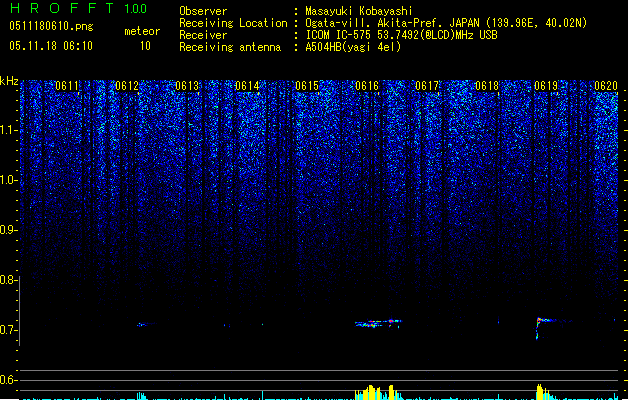Click the 0615 time marker
The height and width of the screenshot is (400, 629).
[x=307, y=86]
